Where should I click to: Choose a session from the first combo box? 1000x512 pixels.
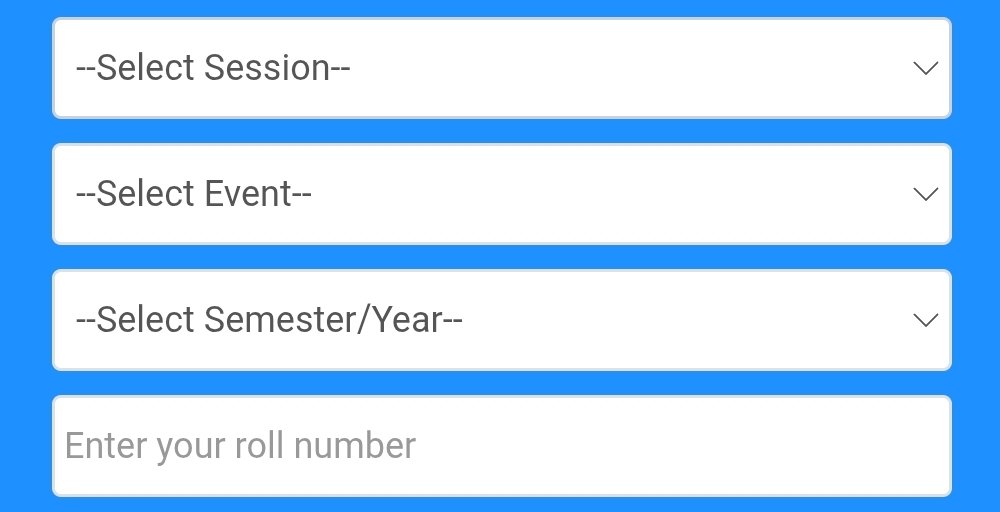(x=501, y=68)
